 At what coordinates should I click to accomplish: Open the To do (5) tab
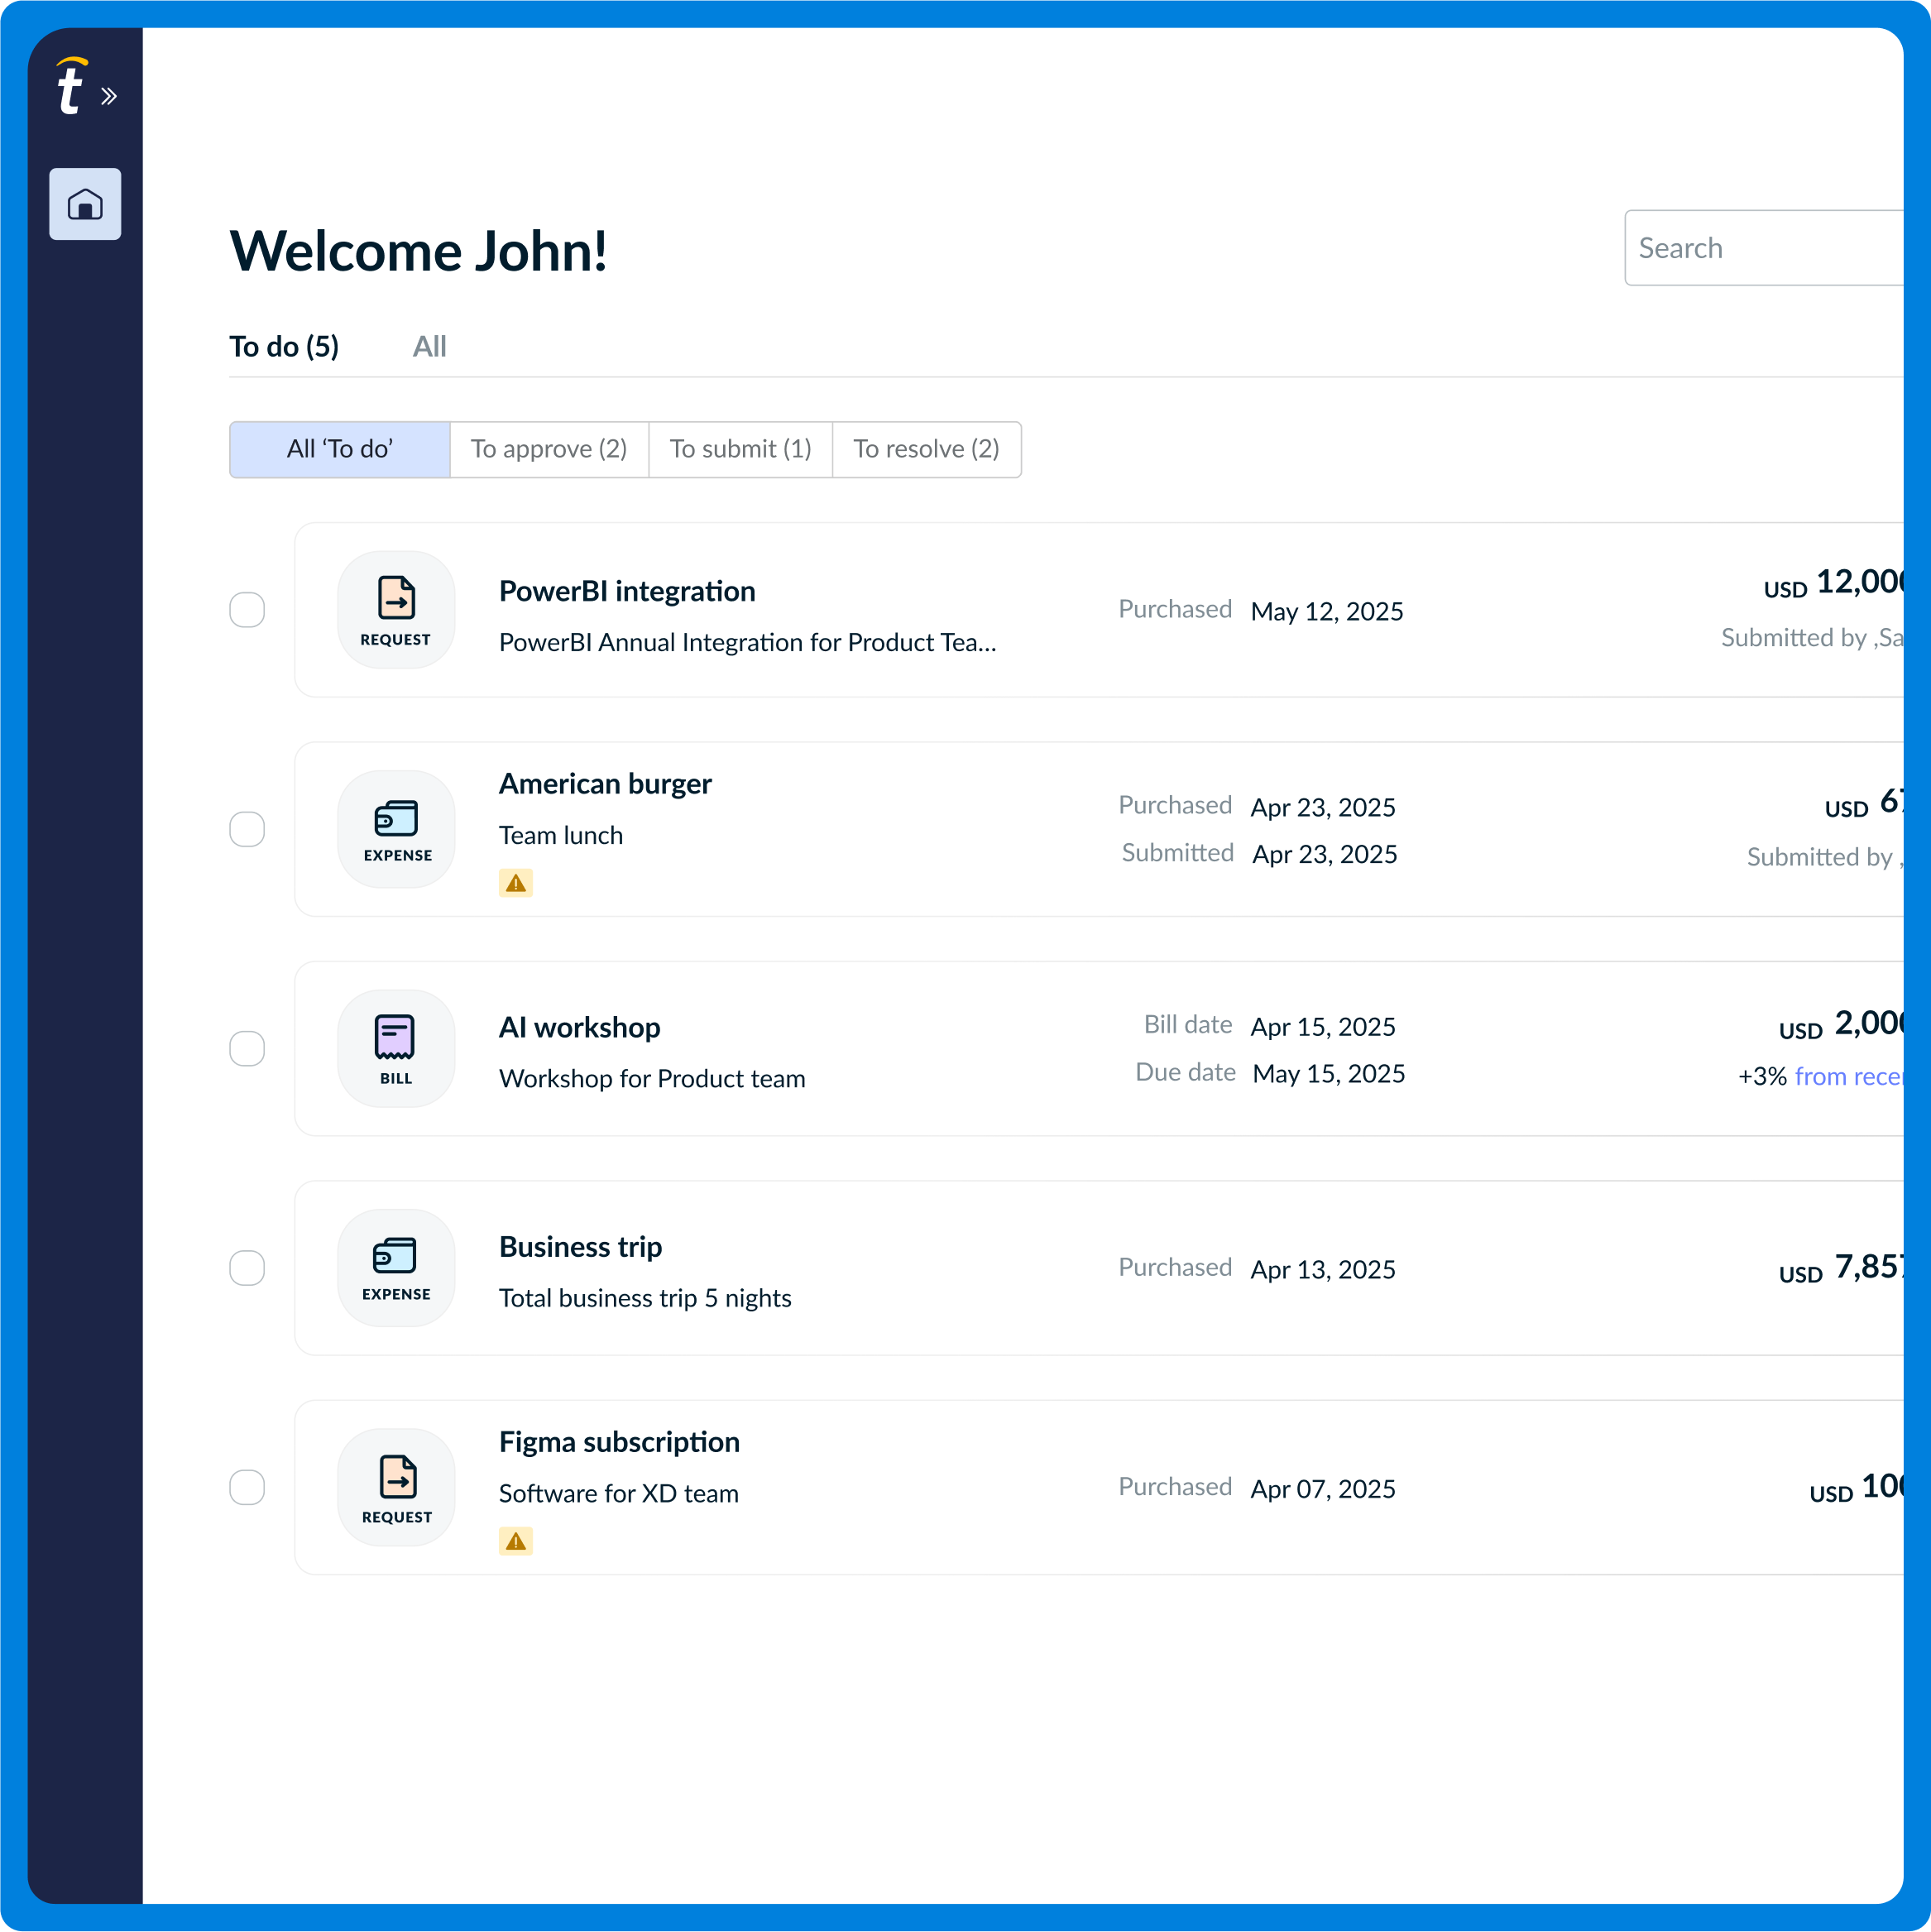[284, 347]
